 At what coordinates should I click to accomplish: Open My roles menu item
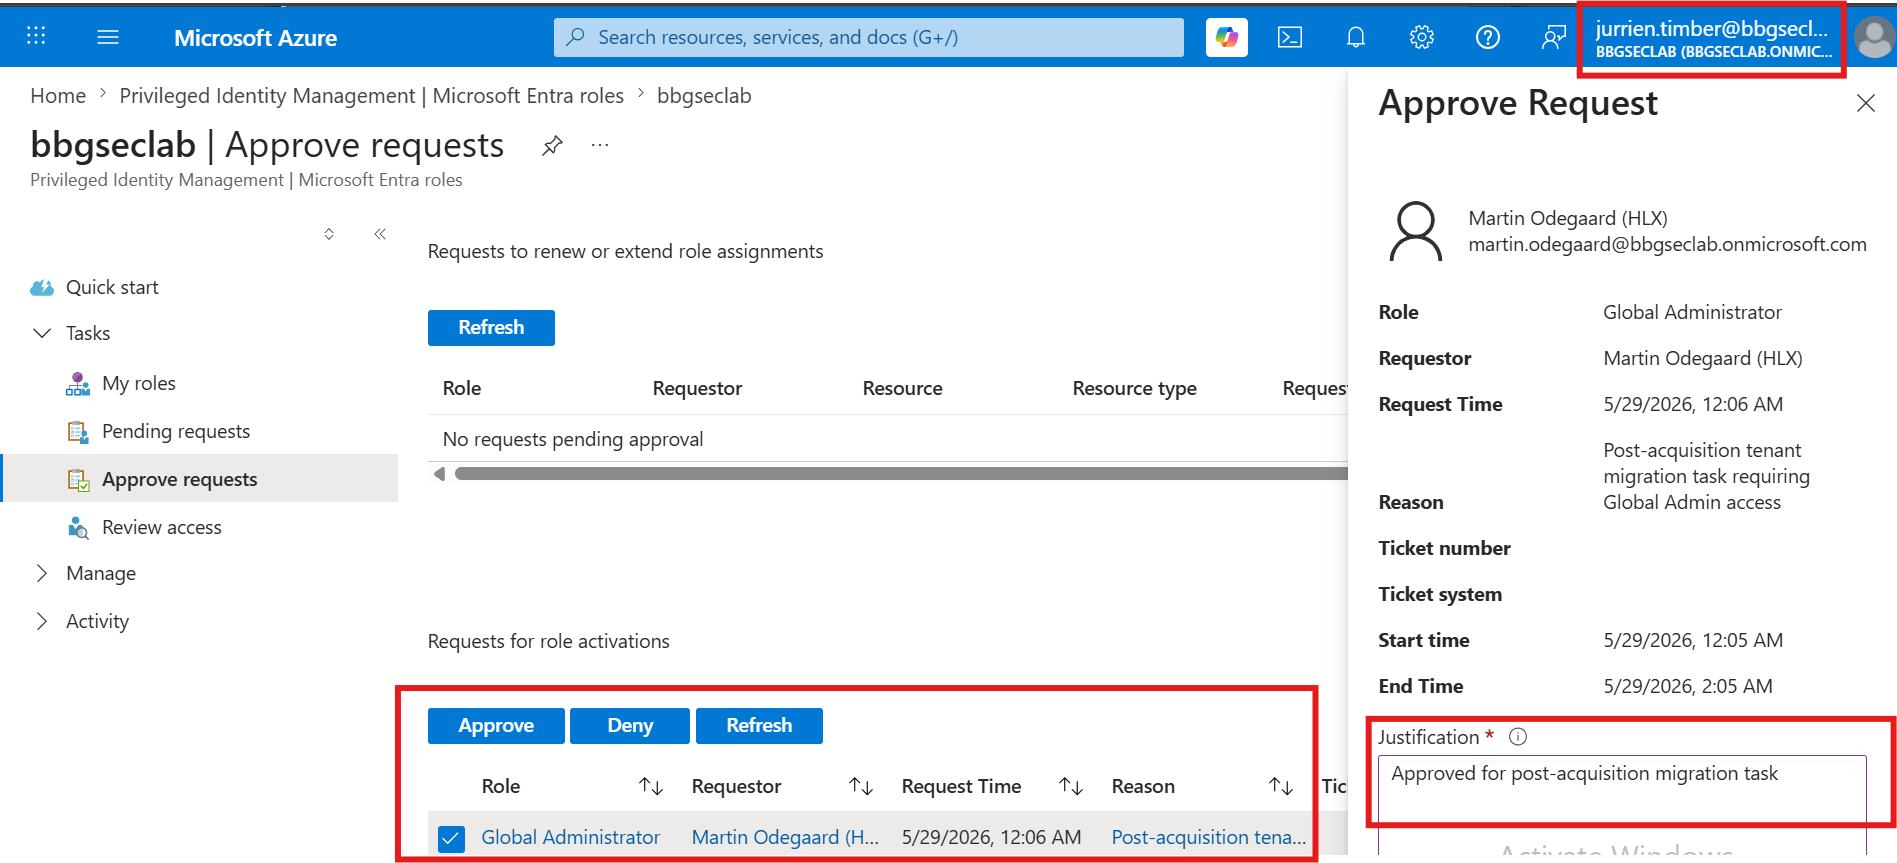[139, 384]
